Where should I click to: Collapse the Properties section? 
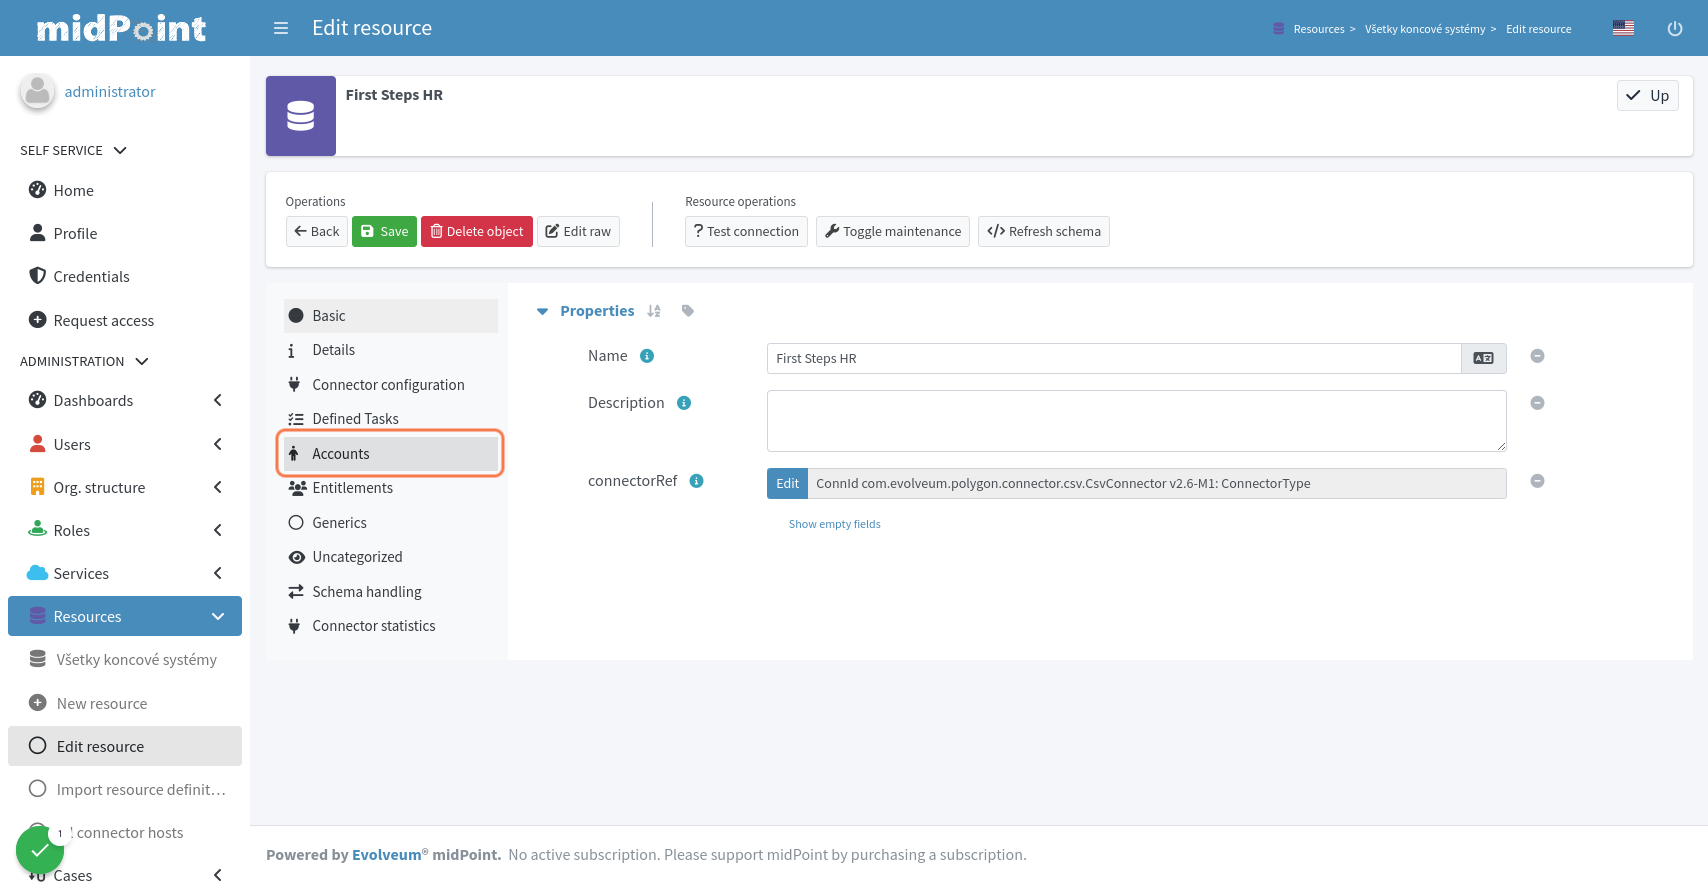coord(542,311)
